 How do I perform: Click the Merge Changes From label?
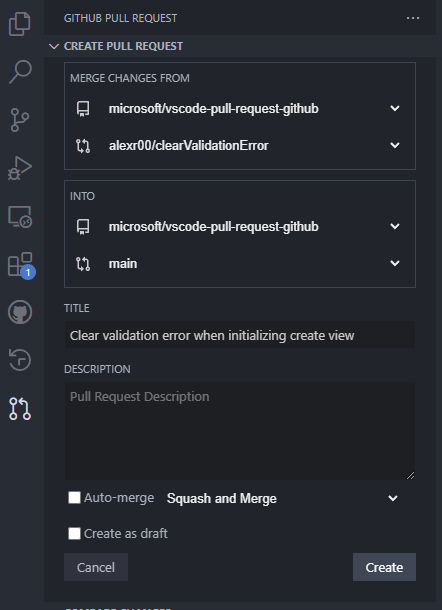(130, 78)
